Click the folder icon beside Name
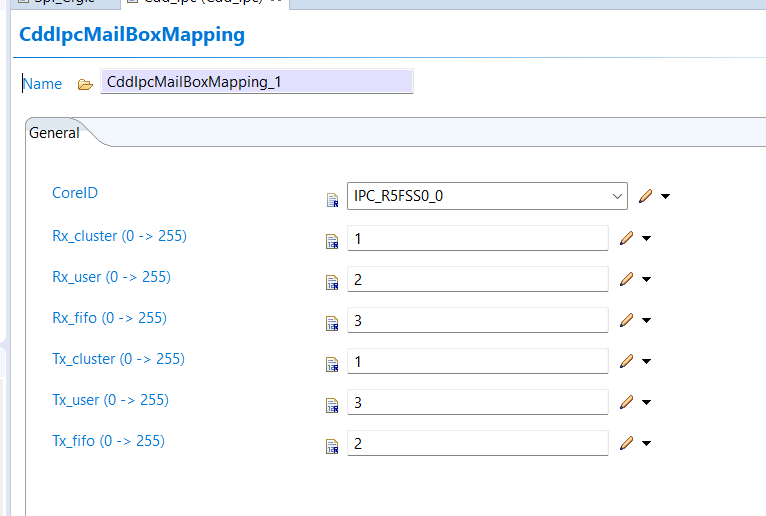This screenshot has height=516, width=766. click(85, 85)
